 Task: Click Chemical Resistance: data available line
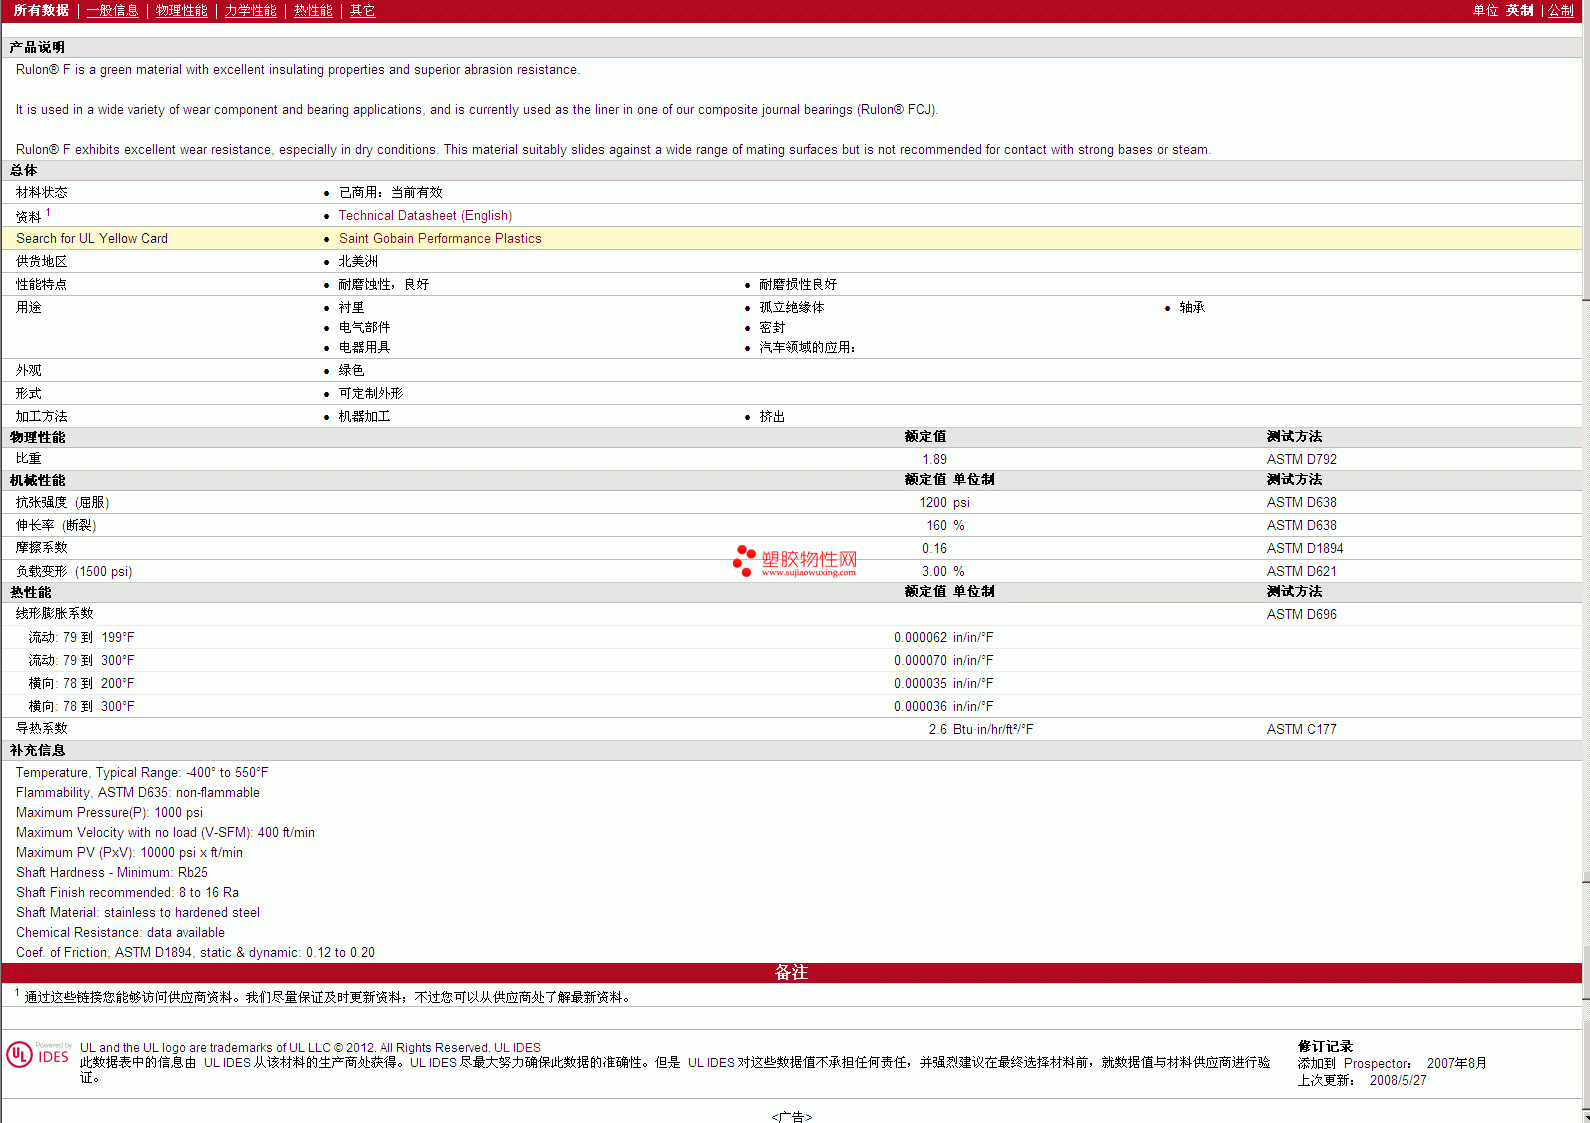tap(120, 932)
